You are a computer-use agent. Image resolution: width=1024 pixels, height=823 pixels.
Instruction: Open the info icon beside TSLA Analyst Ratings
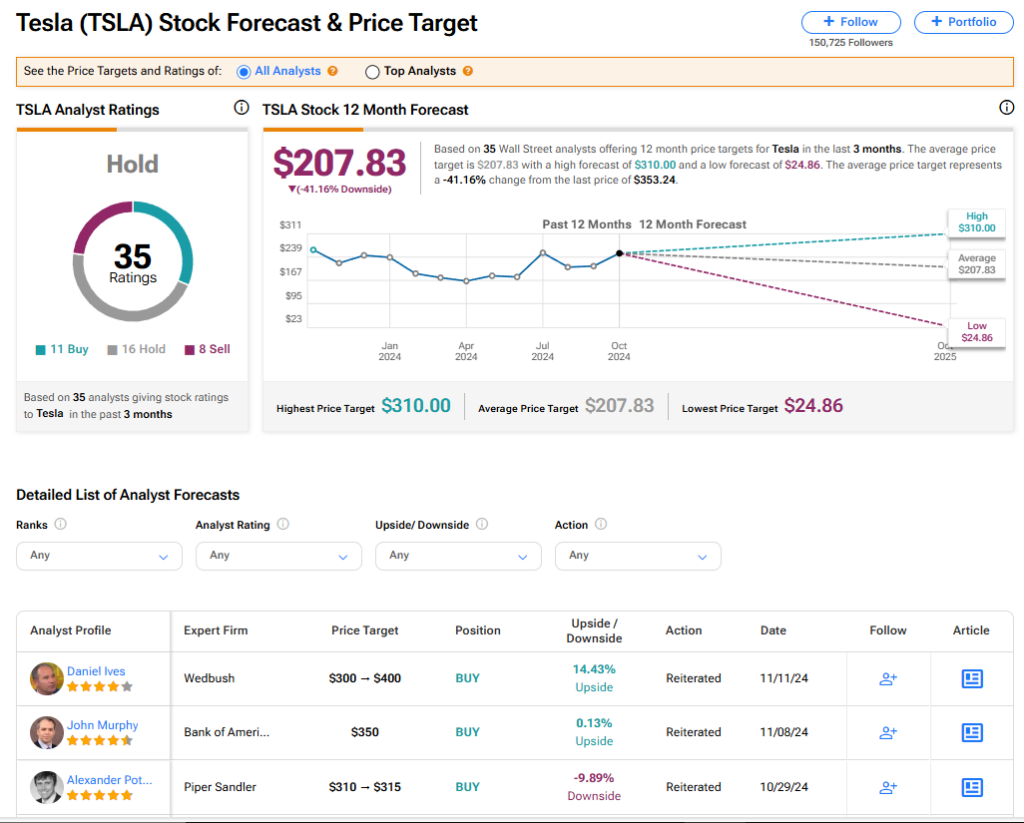241,108
